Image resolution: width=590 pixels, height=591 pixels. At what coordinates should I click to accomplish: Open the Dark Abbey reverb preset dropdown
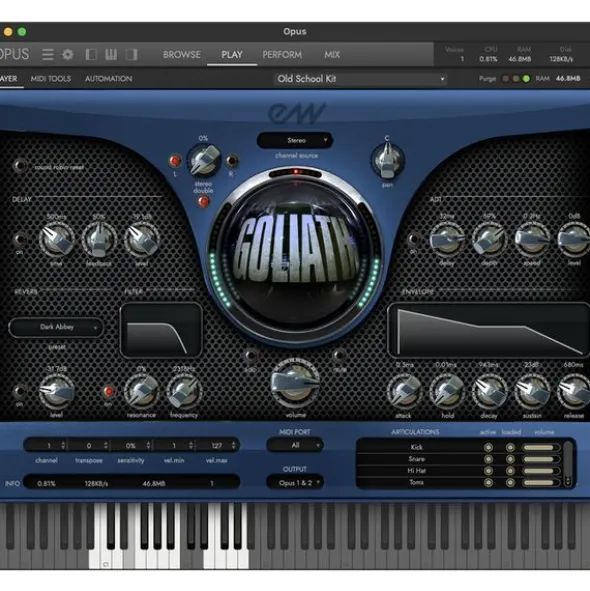(x=56, y=327)
